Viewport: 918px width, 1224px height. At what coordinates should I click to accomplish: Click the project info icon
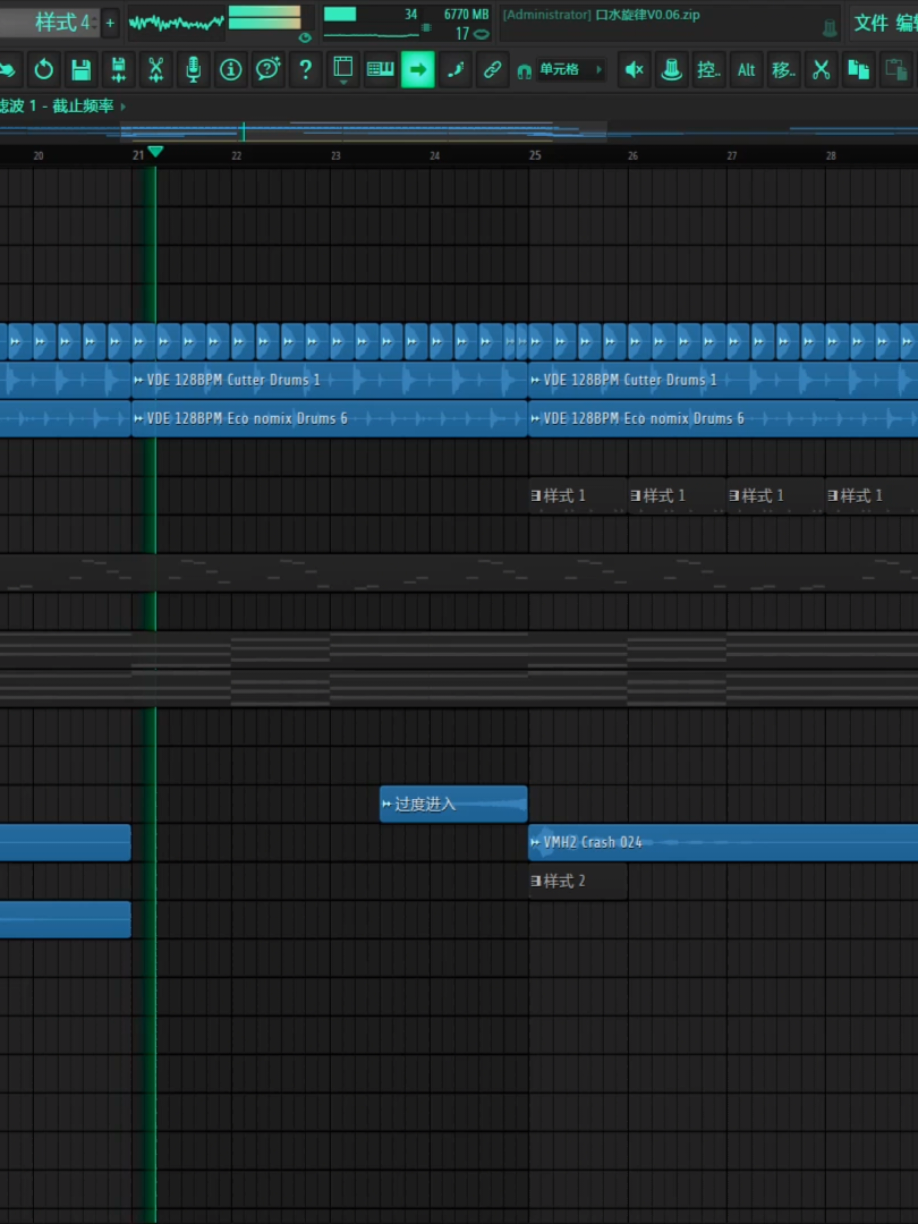click(x=231, y=69)
